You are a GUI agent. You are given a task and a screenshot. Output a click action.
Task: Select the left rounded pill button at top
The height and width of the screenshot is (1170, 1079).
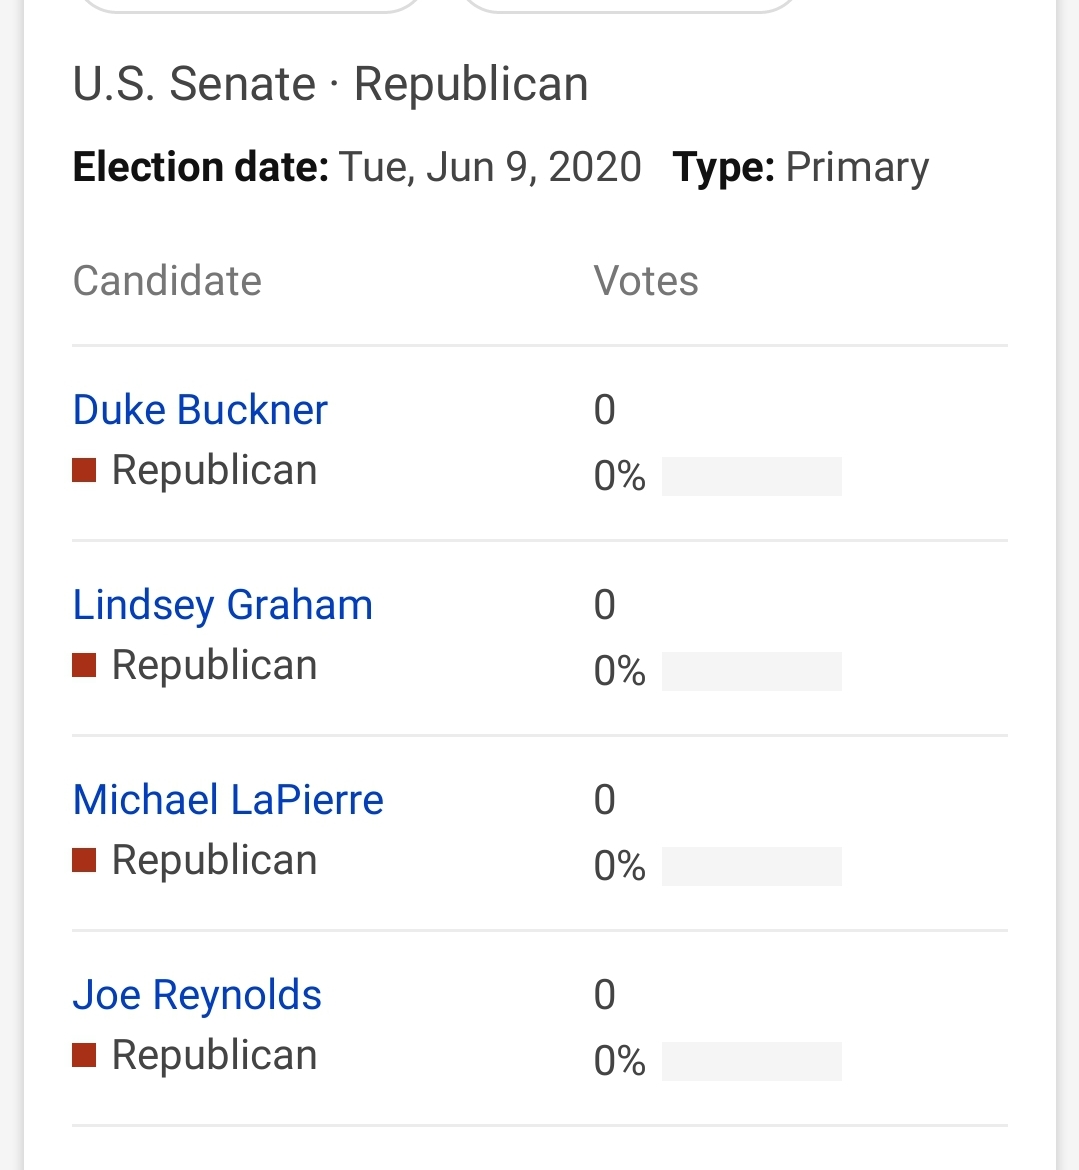click(251, 4)
